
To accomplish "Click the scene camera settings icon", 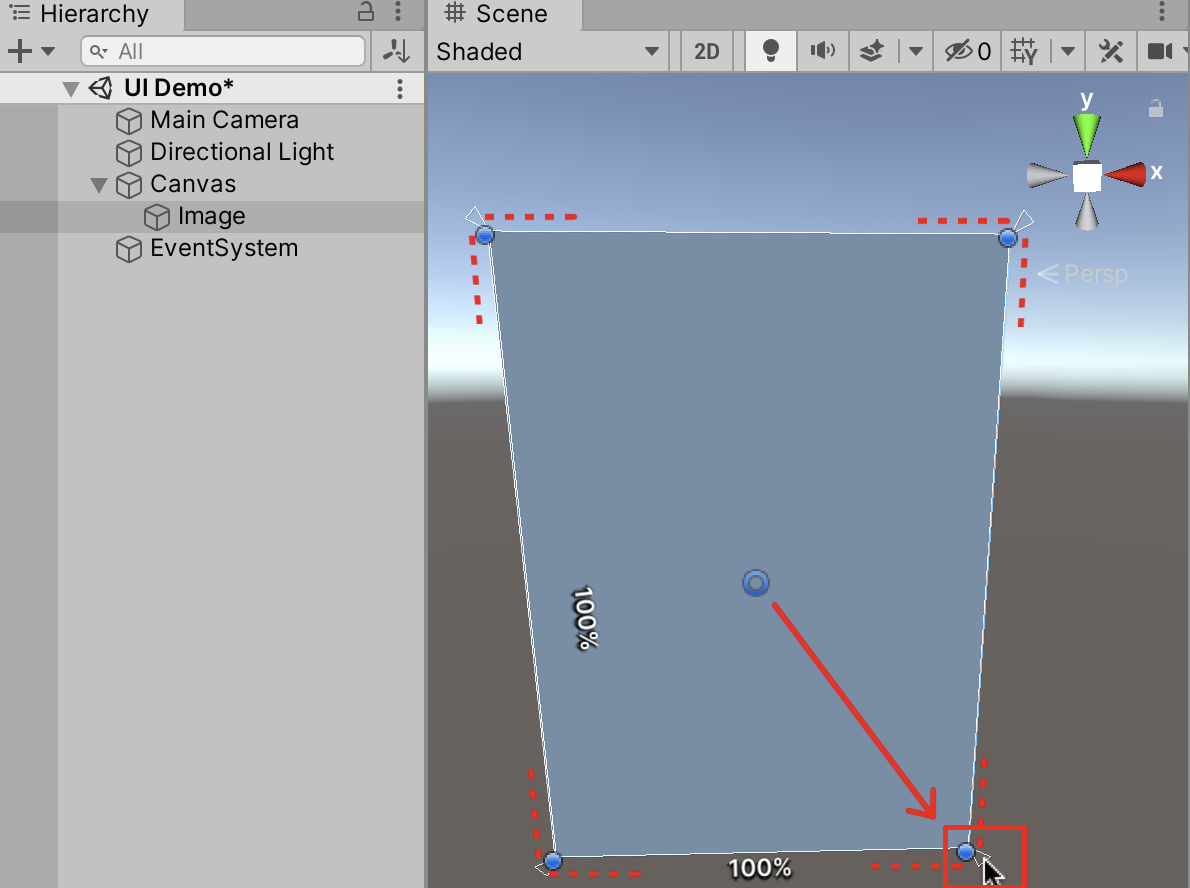I will coord(1160,51).
